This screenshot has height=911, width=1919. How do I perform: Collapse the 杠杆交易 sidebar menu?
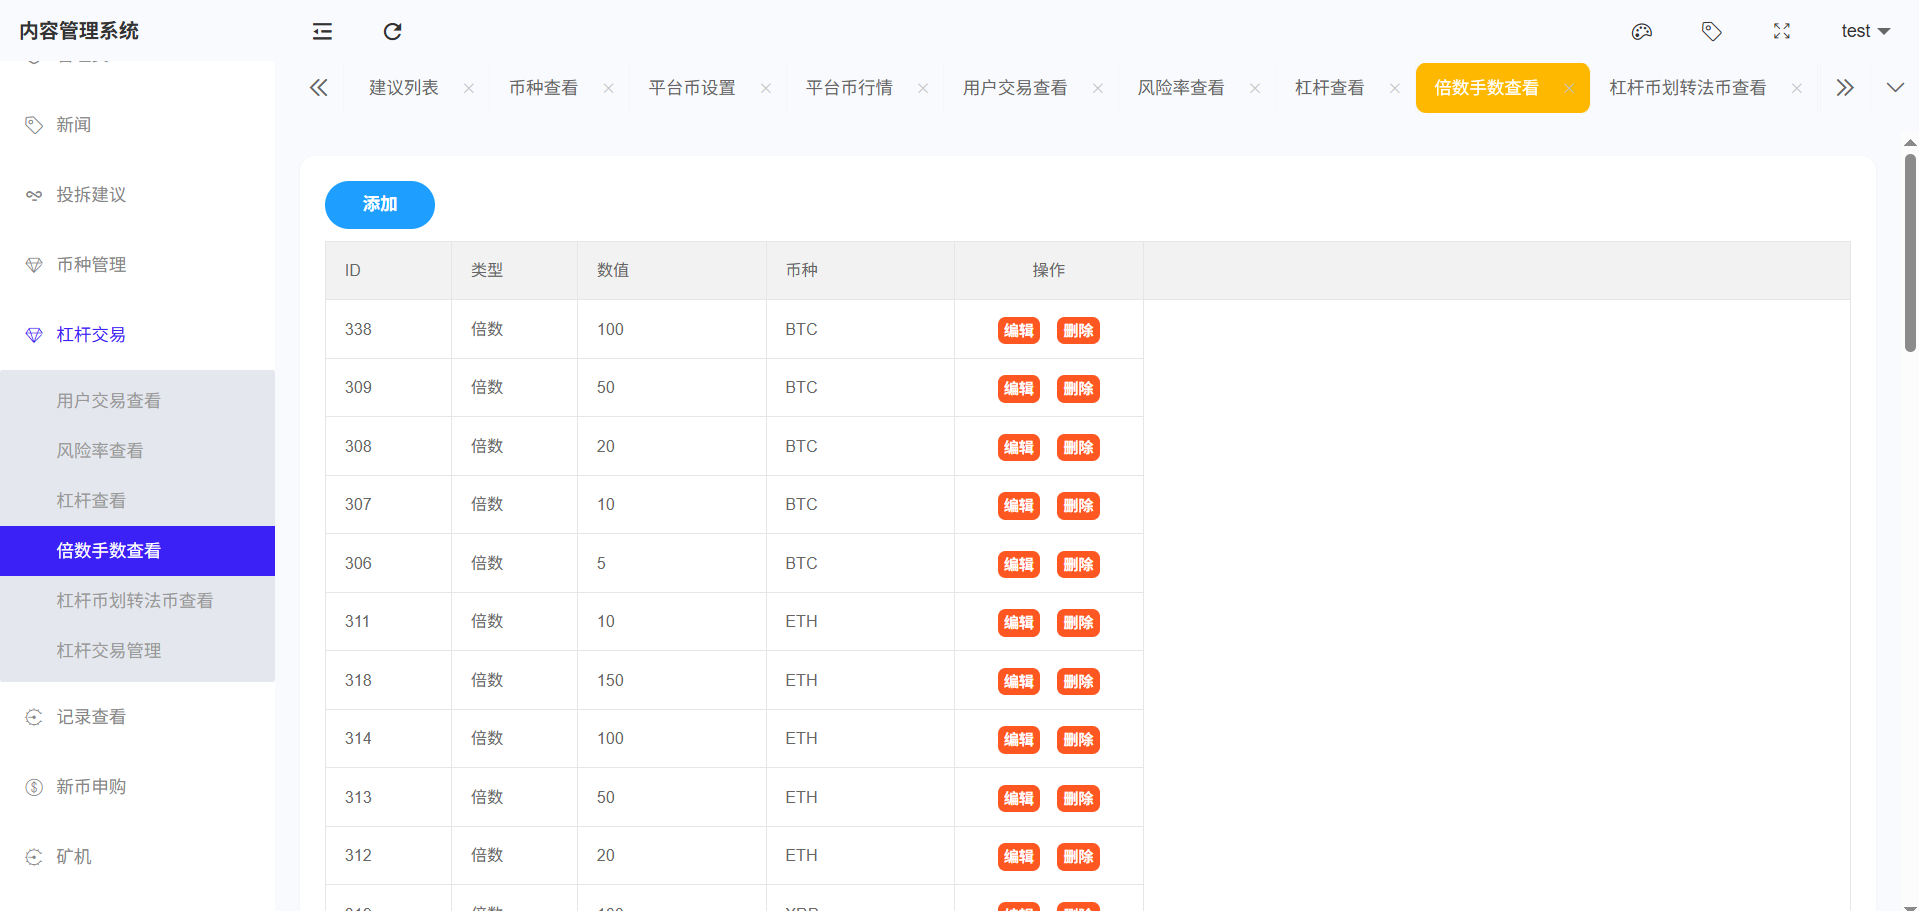(x=91, y=335)
